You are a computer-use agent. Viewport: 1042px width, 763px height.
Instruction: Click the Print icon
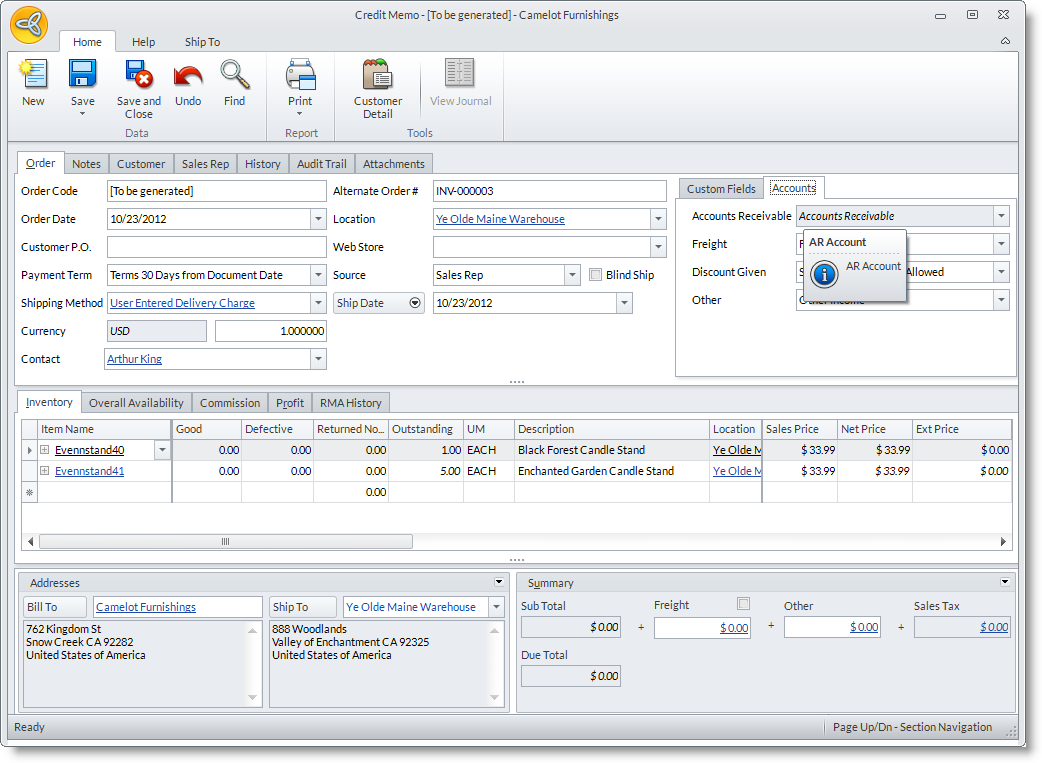pos(300,76)
